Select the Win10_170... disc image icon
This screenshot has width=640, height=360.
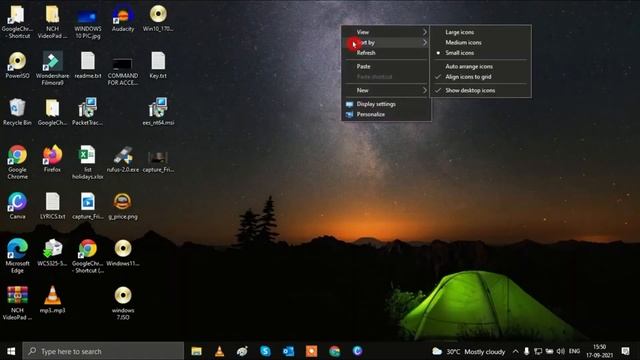[x=158, y=18]
